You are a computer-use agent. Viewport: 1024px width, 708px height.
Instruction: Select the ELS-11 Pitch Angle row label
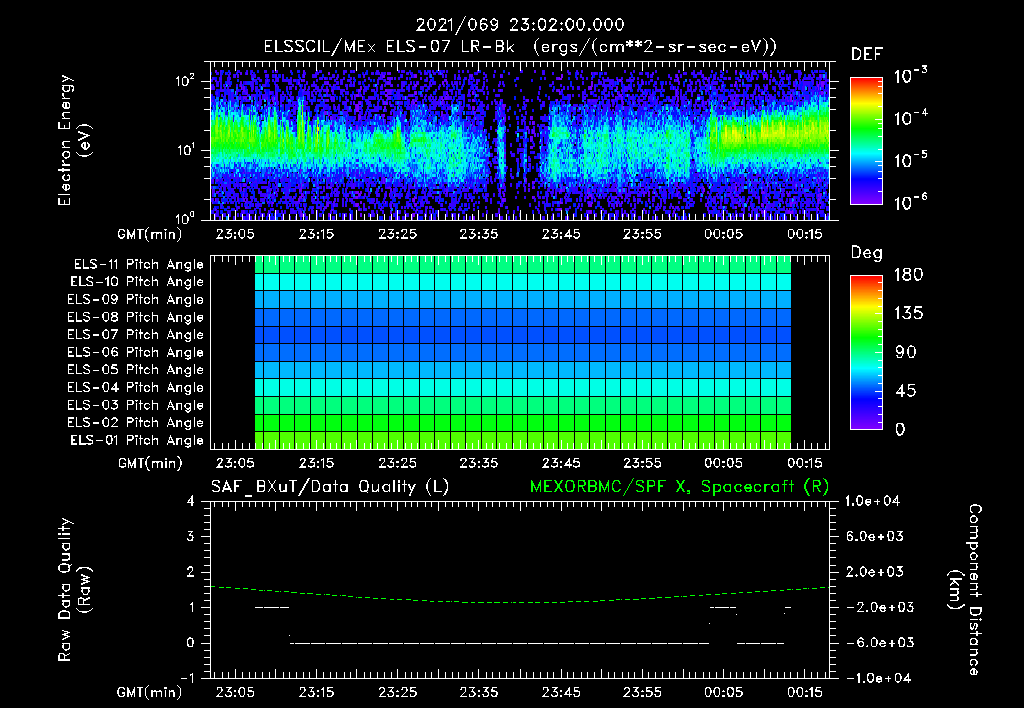pyautogui.click(x=138, y=265)
